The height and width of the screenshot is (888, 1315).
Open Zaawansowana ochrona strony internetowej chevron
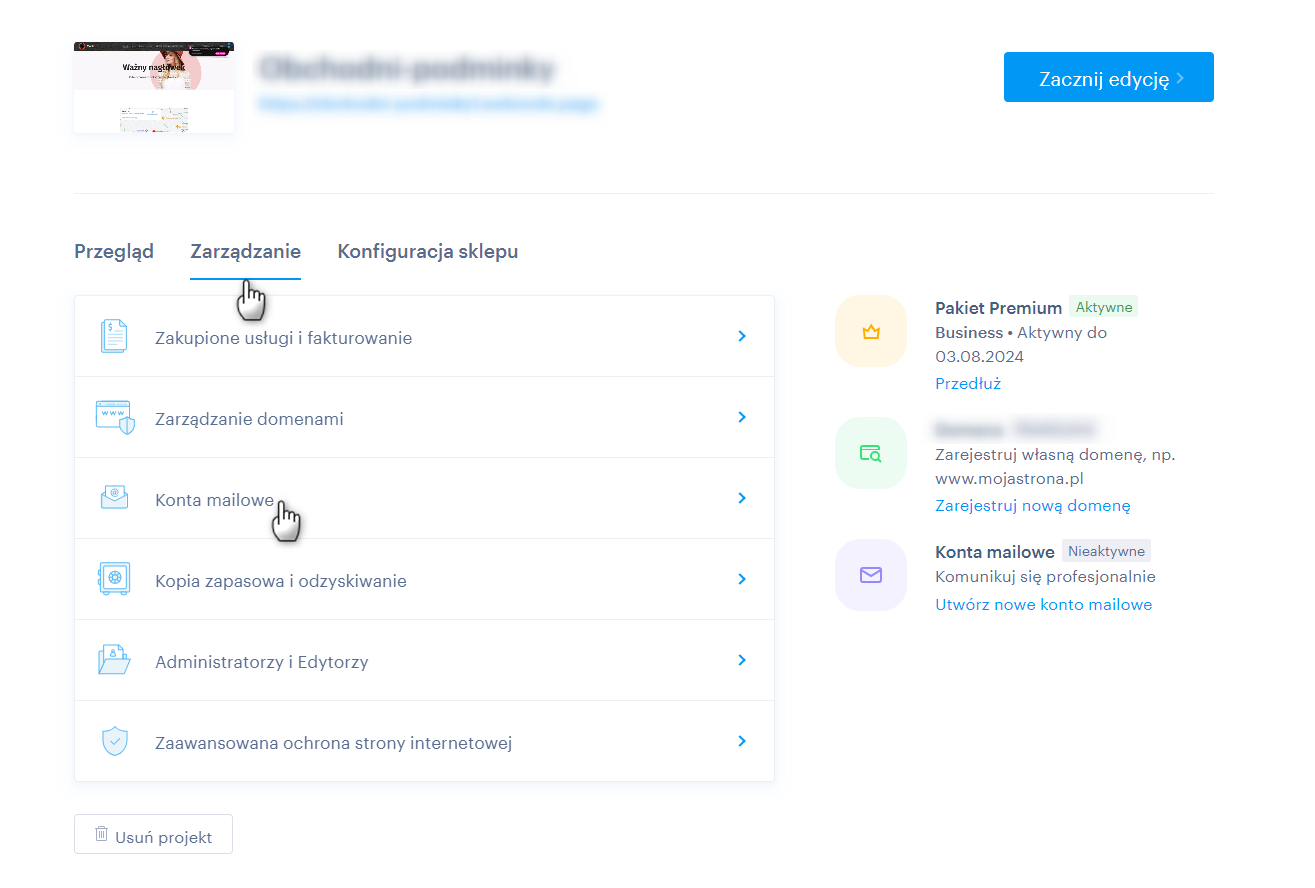coord(742,741)
